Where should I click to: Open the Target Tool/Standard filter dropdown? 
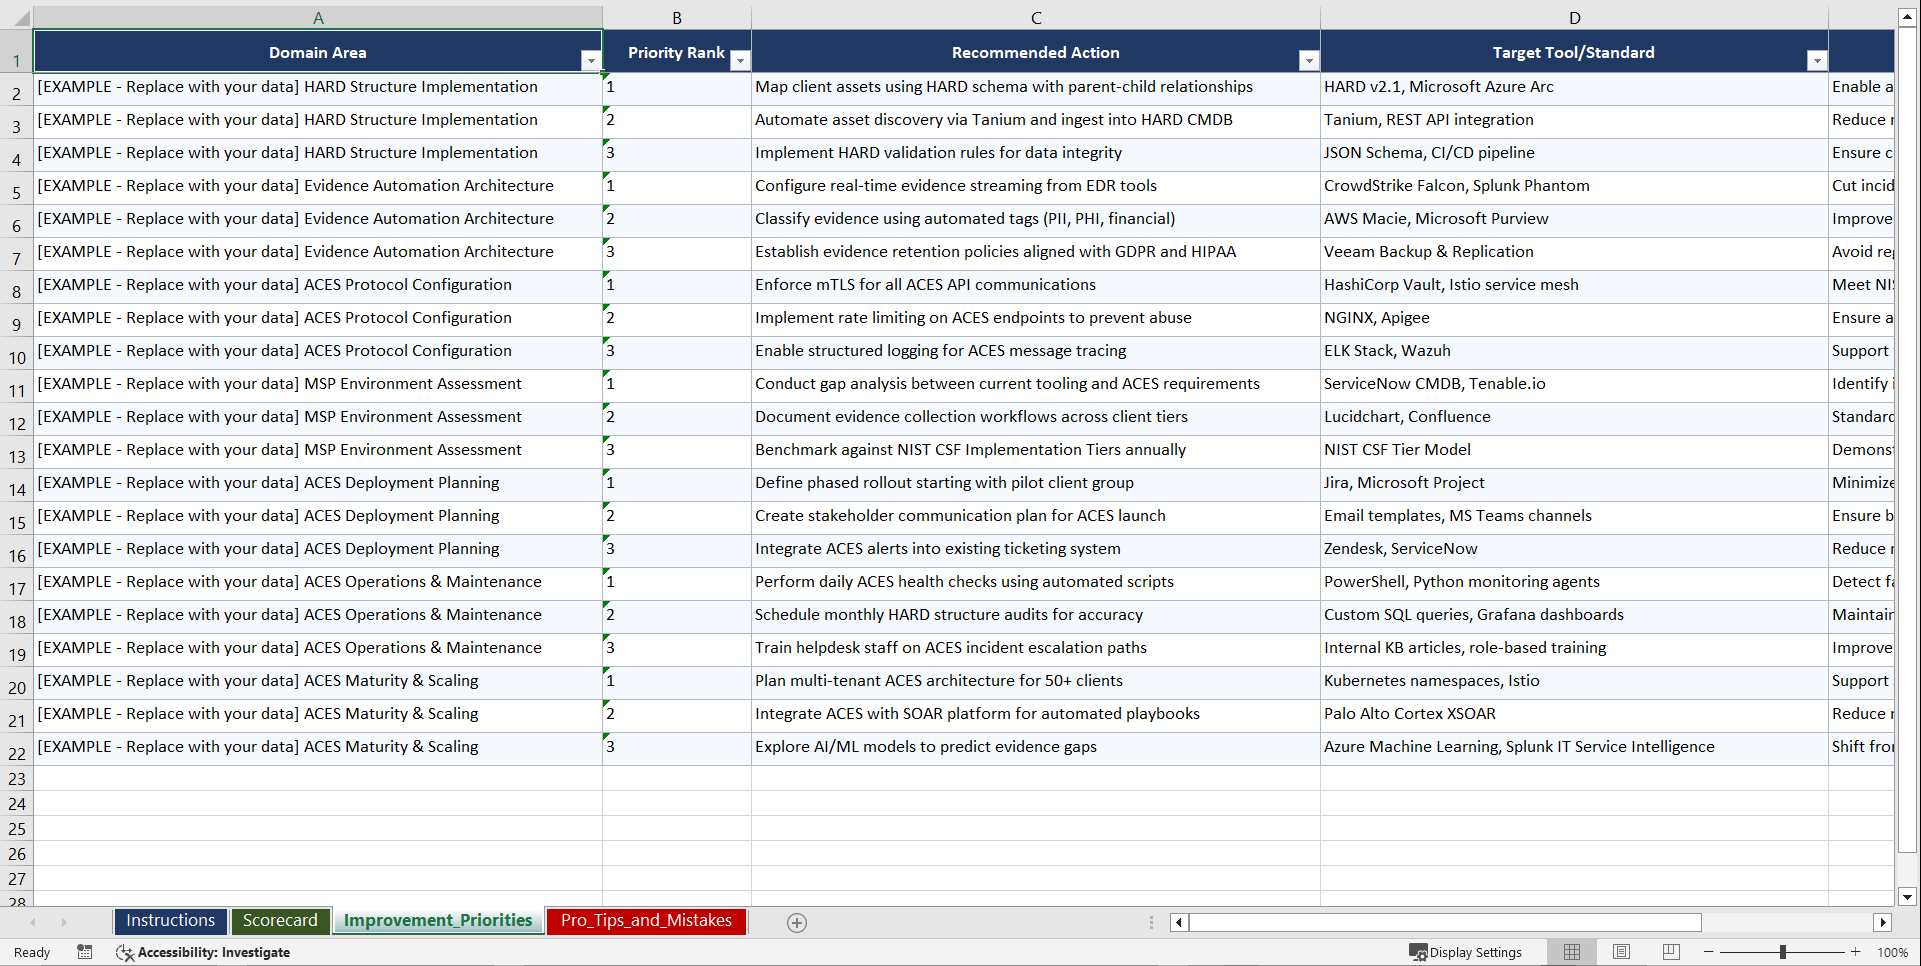(1817, 60)
